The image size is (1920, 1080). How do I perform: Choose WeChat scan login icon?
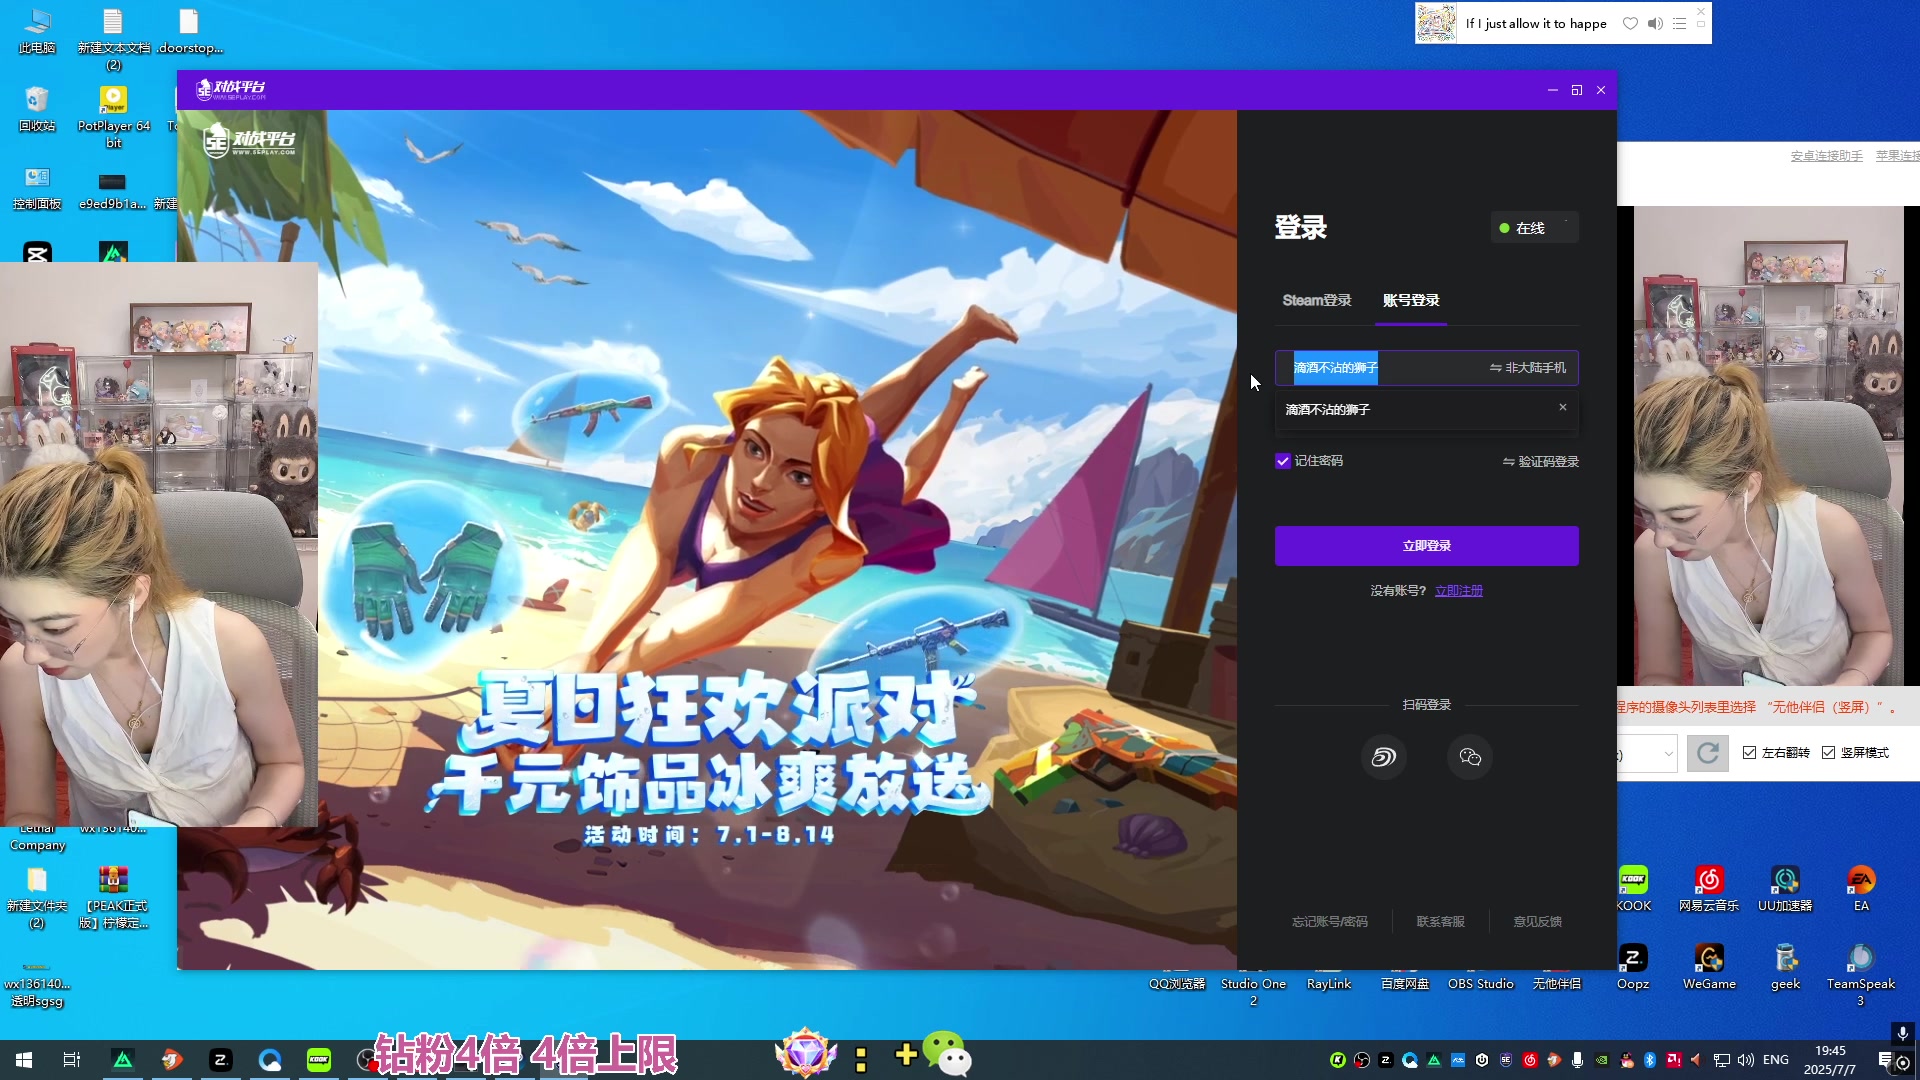[x=1470, y=757]
